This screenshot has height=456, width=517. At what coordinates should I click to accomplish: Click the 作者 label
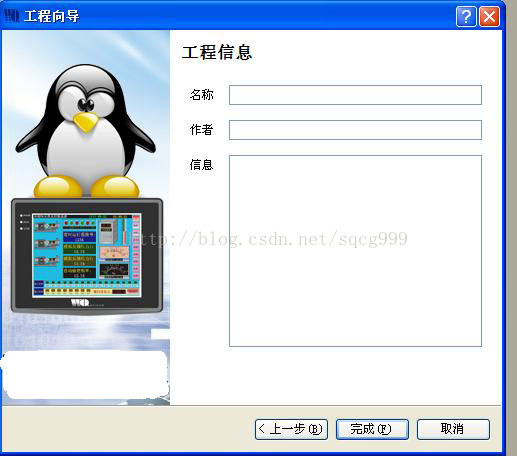(x=201, y=130)
